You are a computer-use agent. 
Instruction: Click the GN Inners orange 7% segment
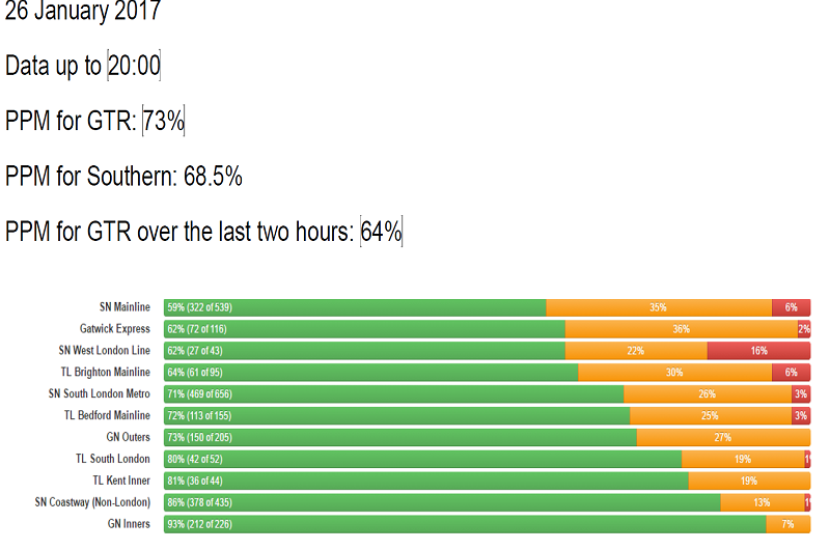click(x=787, y=524)
